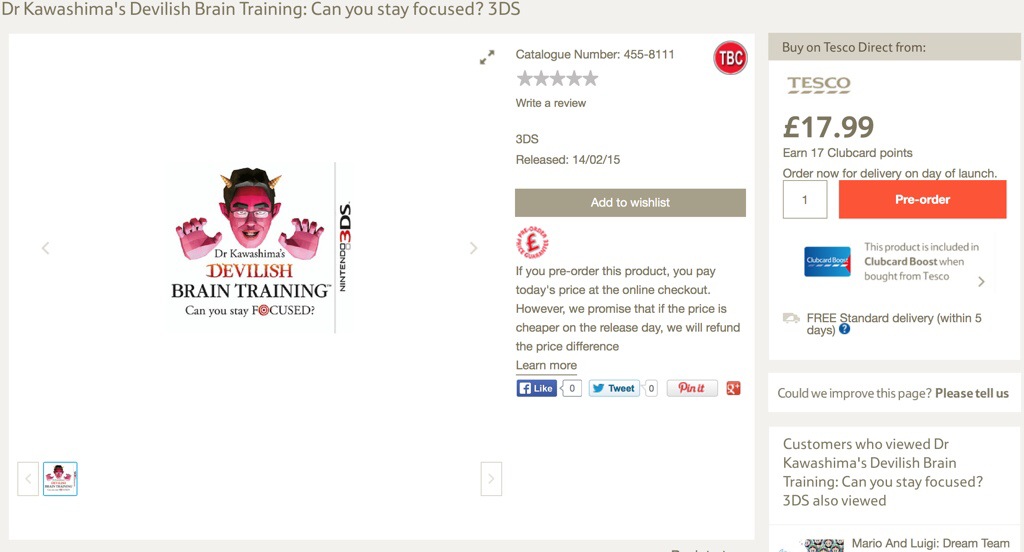The image size is (1024, 552).
Task: Rate the product using the star rating
Action: (557, 79)
